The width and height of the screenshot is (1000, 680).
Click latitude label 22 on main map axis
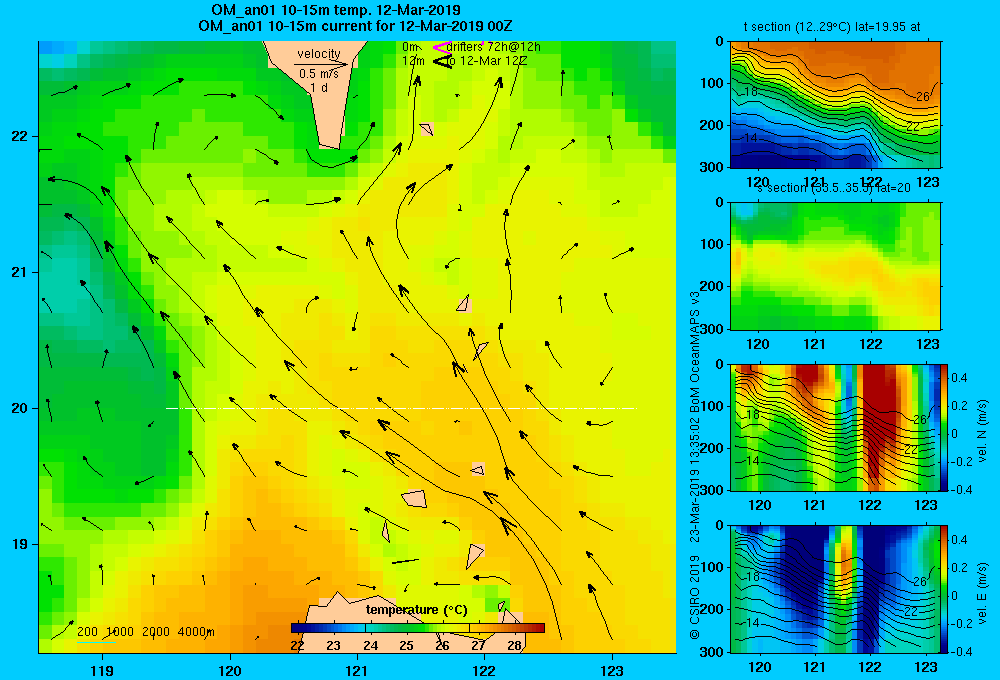pos(20,136)
